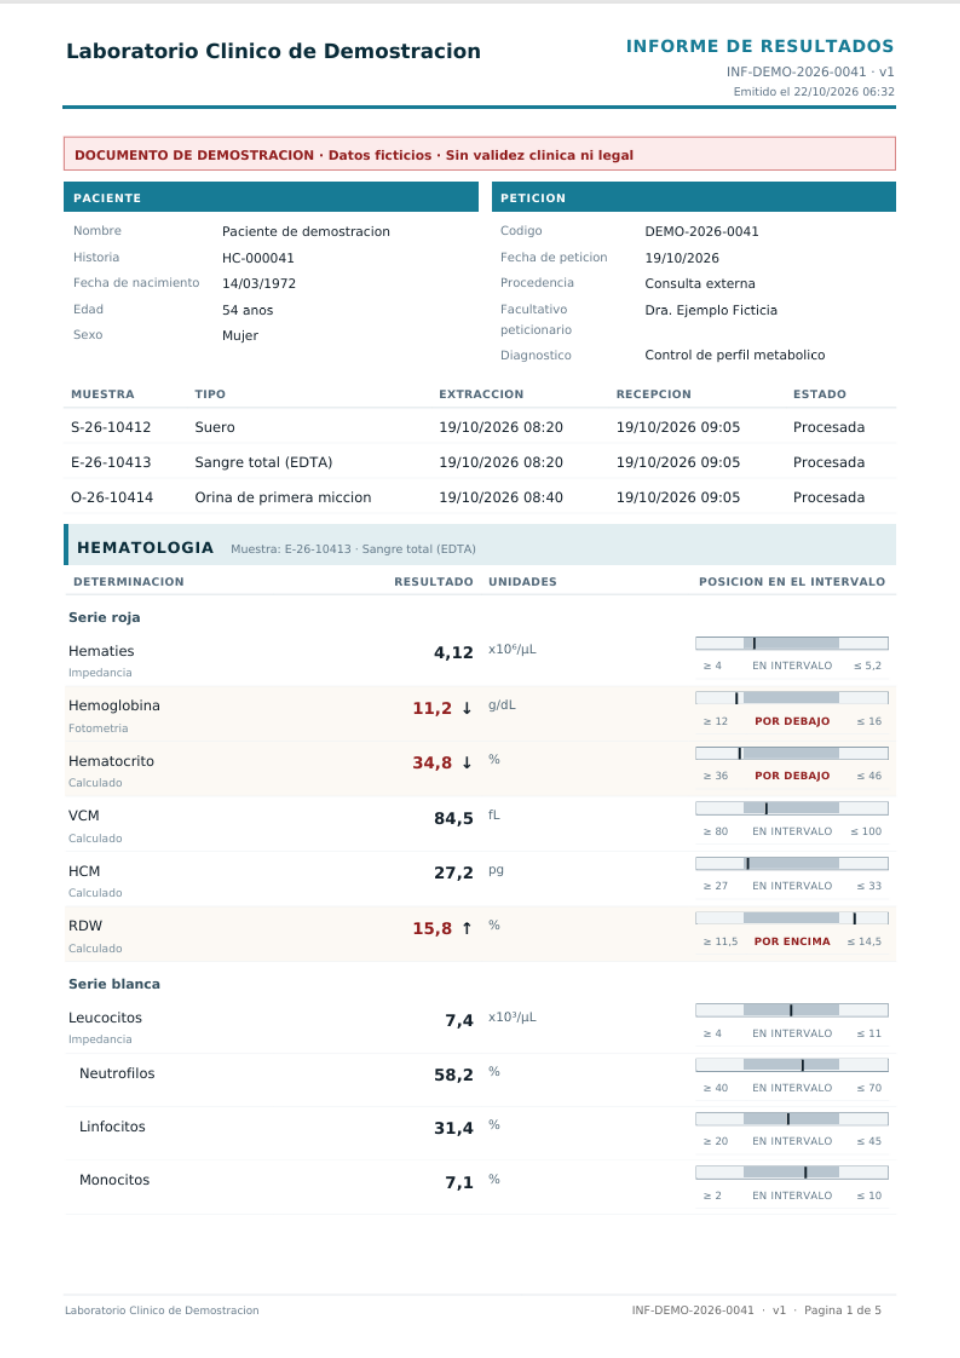Click "POR DEBAJO" in the Hemoglobina row
Viewport: 960px width, 1358px height.
tap(792, 721)
